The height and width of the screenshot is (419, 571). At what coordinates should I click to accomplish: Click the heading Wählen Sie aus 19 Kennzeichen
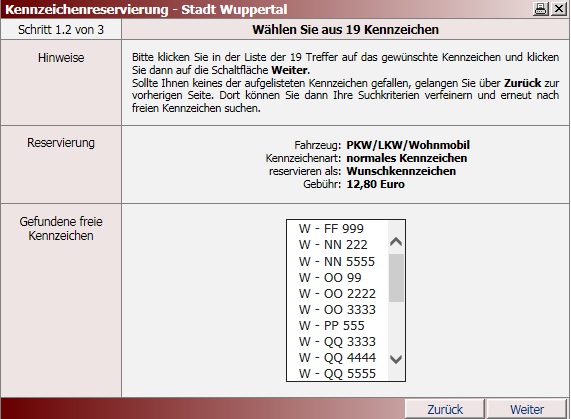click(x=346, y=29)
